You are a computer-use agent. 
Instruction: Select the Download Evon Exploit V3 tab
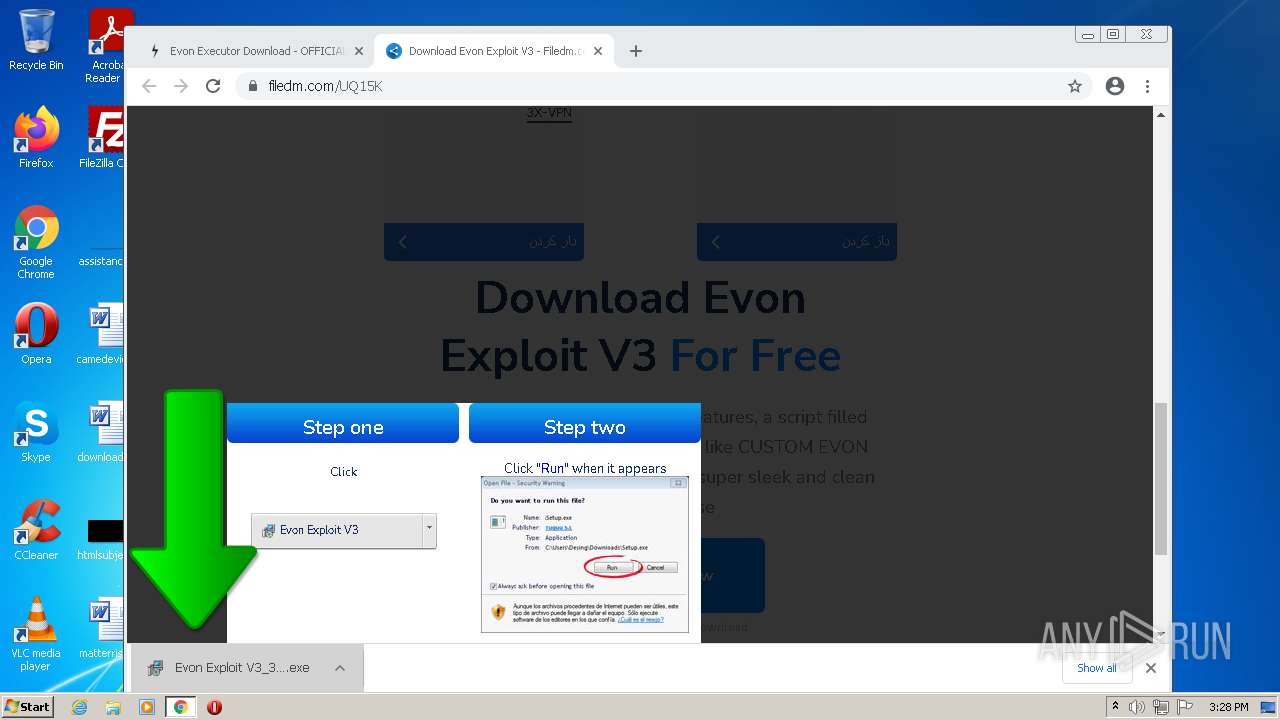tap(495, 51)
